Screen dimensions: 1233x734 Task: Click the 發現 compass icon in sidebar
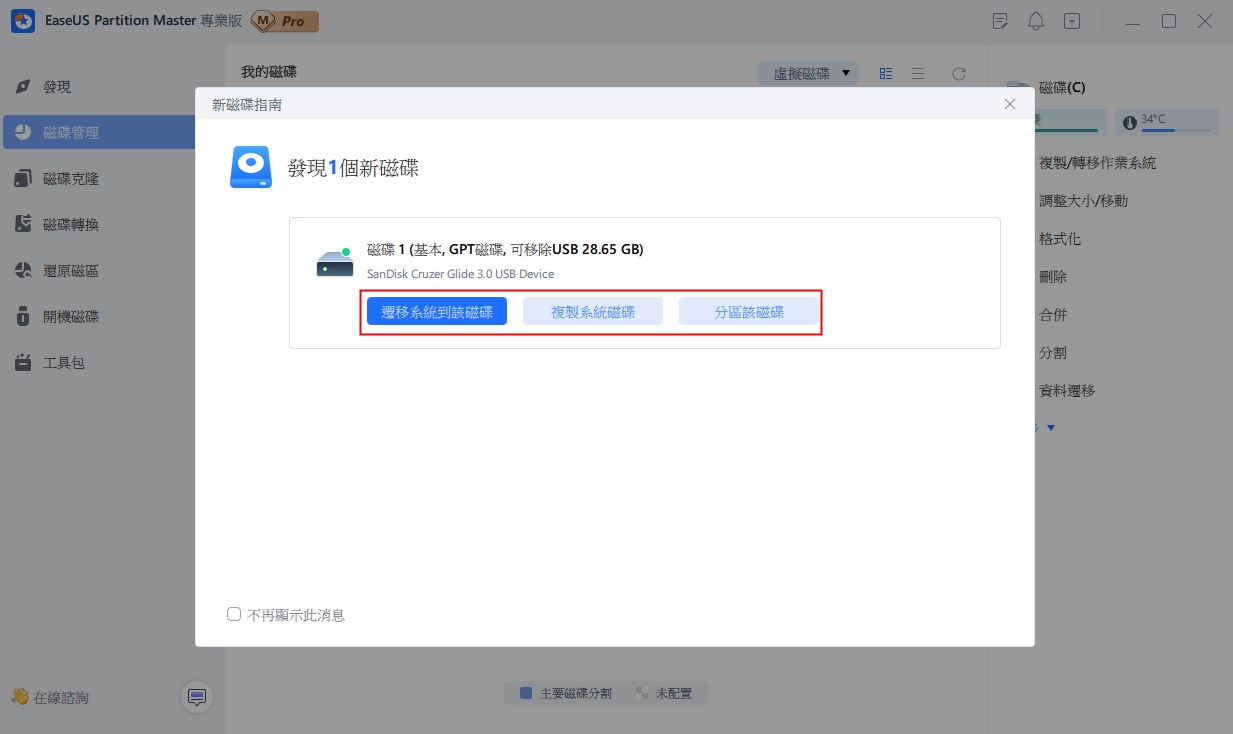(23, 87)
